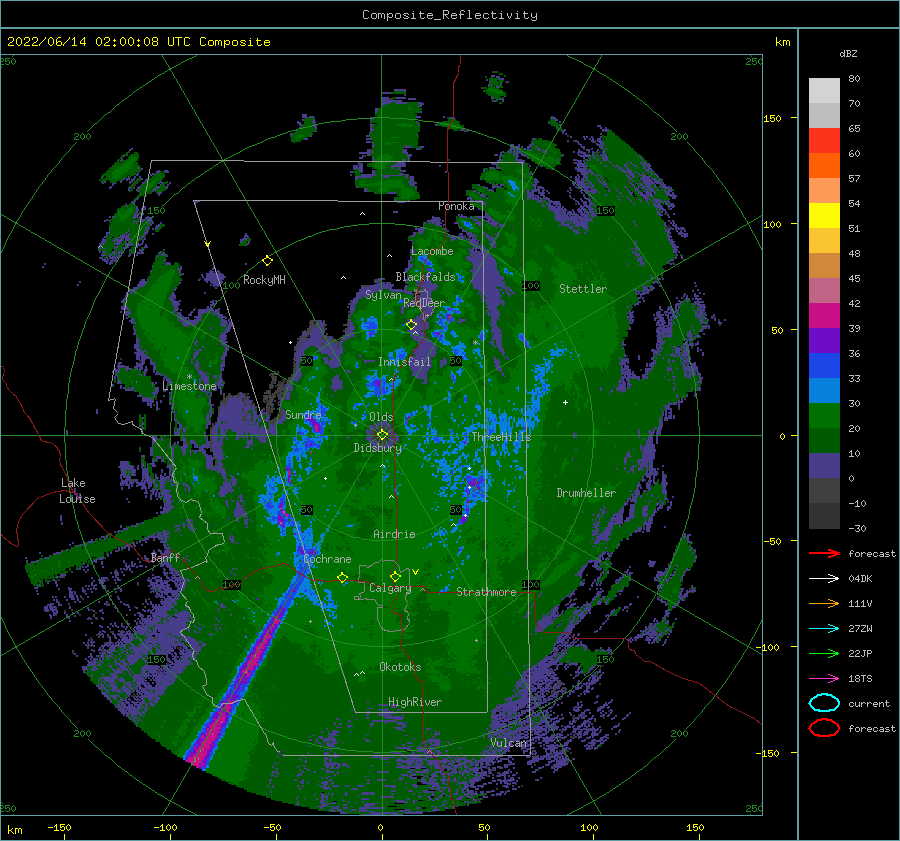The width and height of the screenshot is (900, 841).
Task: Click the Didsbury label
Action: (x=378, y=448)
